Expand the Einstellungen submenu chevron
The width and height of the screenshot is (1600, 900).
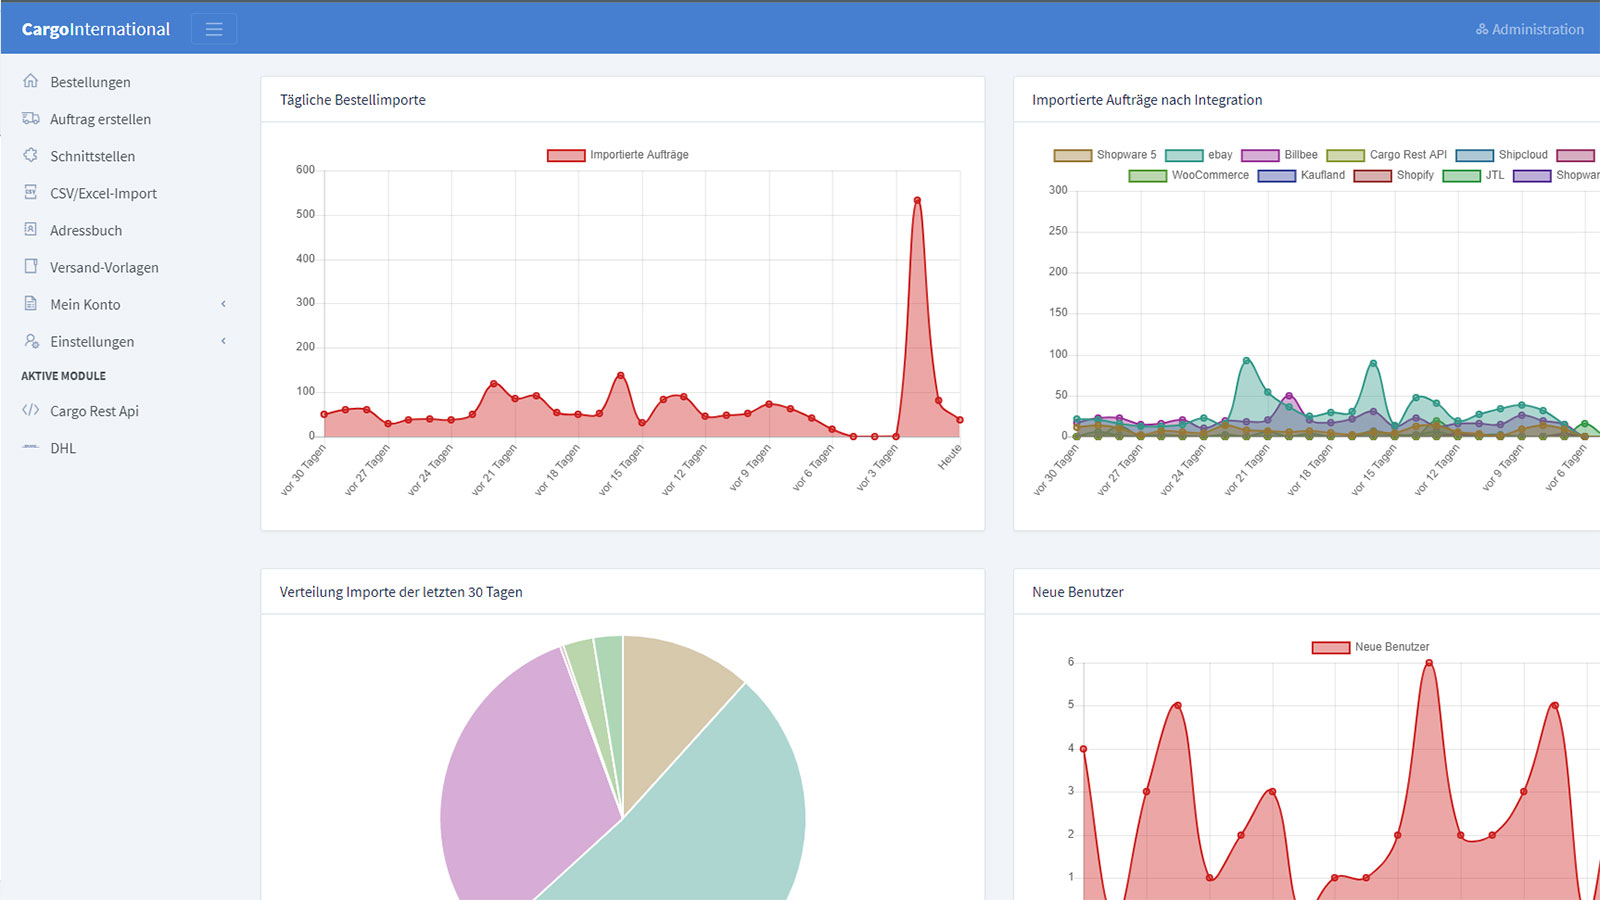click(x=223, y=341)
